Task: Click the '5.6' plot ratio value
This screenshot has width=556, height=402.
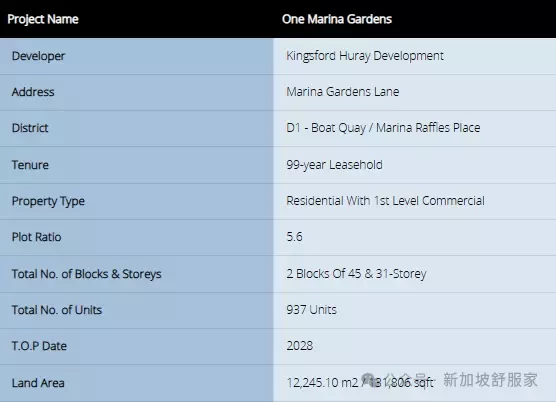Action: pyautogui.click(x=294, y=237)
